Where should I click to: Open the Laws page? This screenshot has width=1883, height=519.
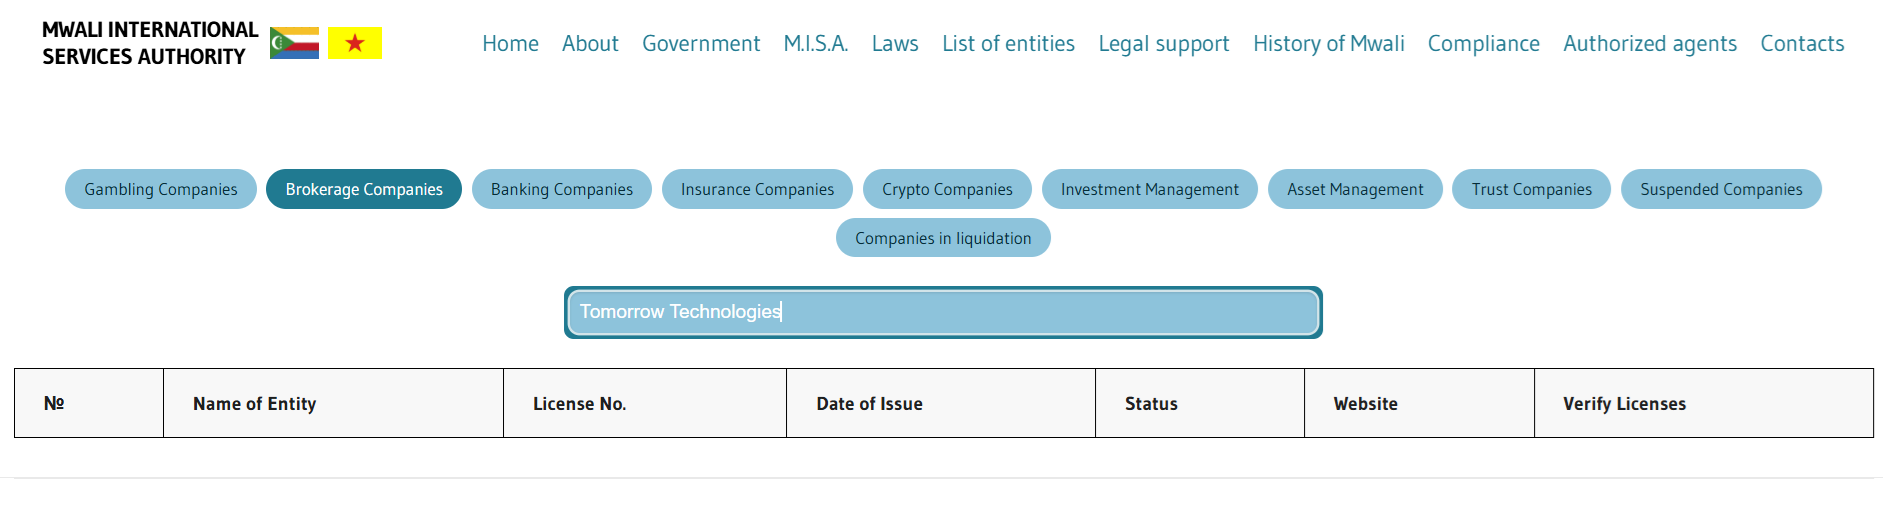pos(895,44)
